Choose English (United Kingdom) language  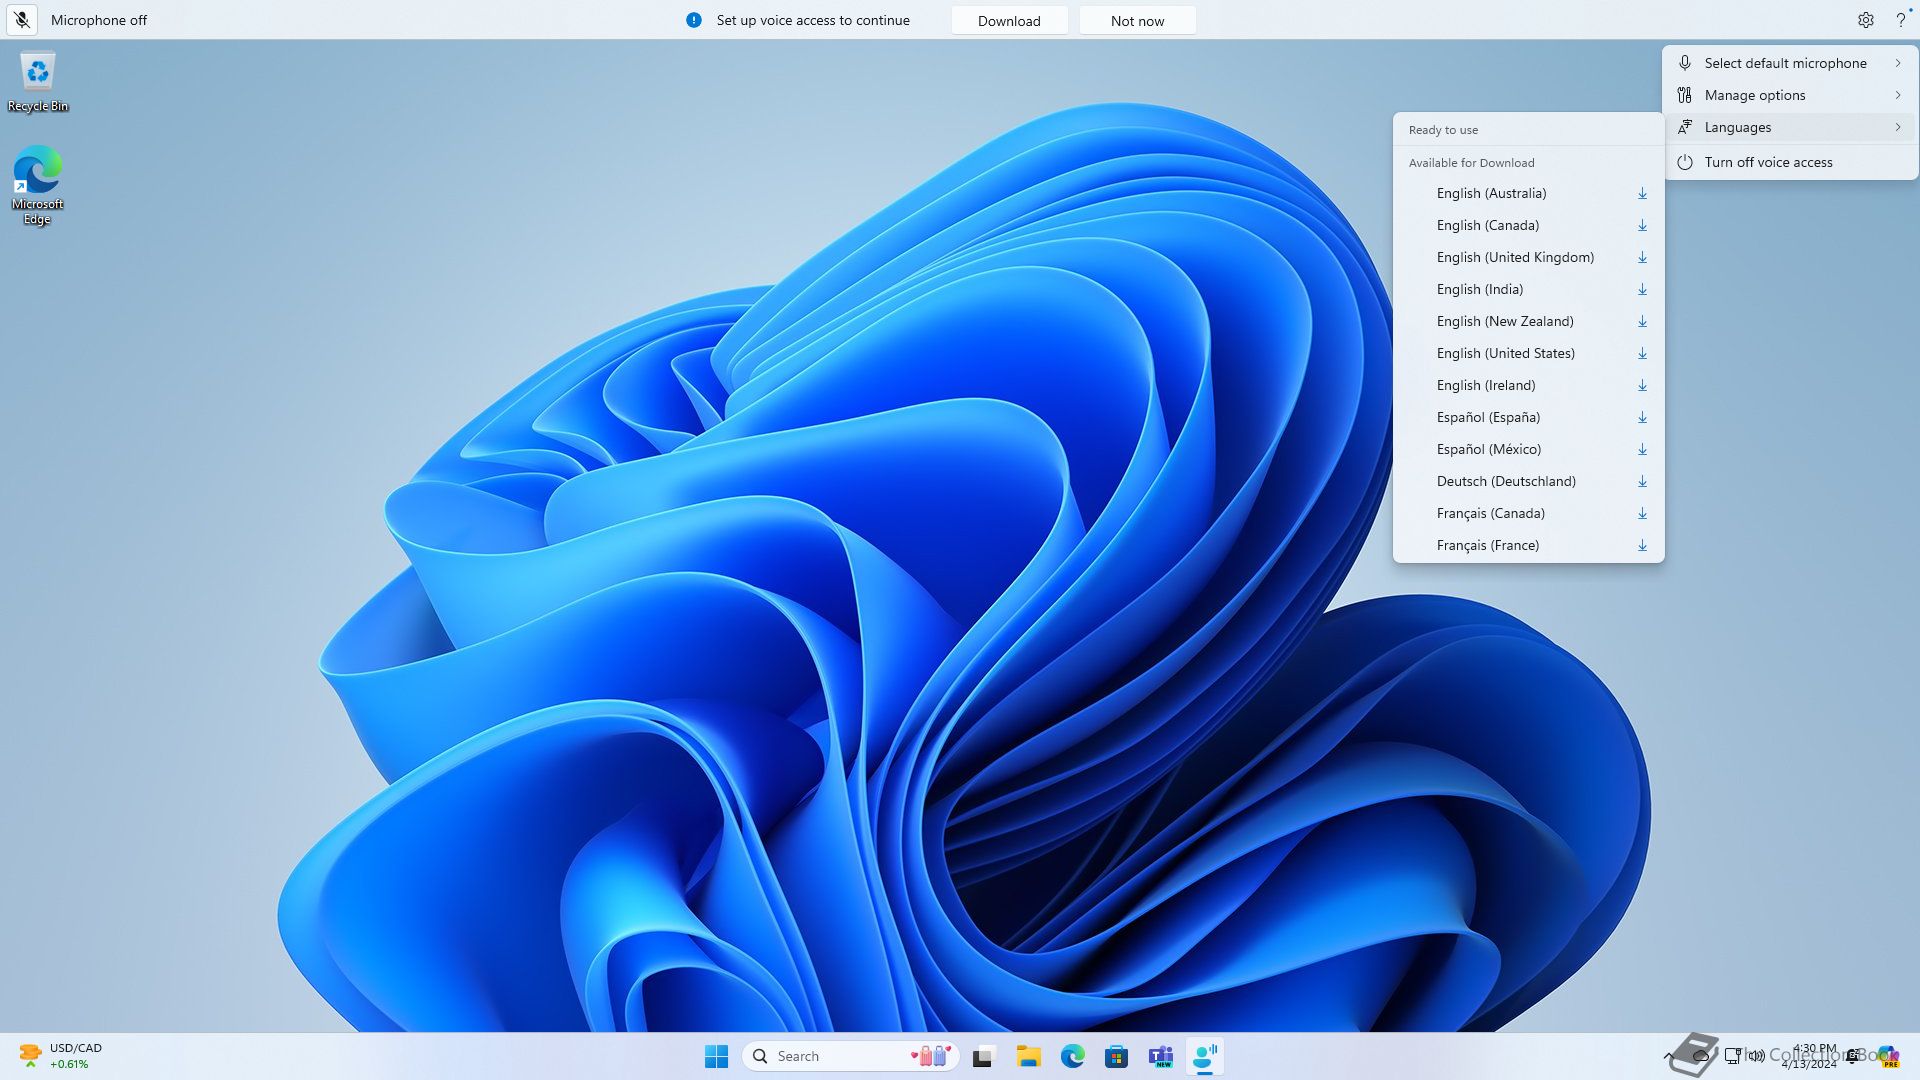click(x=1528, y=257)
